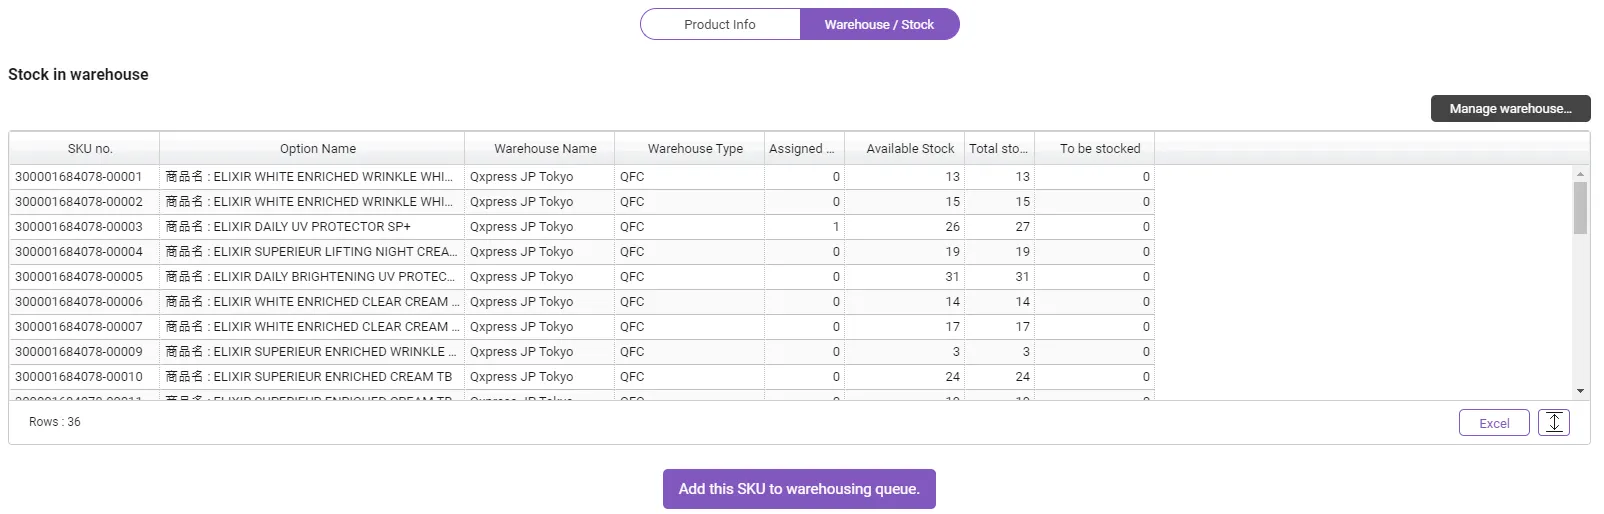Screen dimensions: 1604x514
Task: Open the Manage warehouse button
Action: [x=1510, y=109]
